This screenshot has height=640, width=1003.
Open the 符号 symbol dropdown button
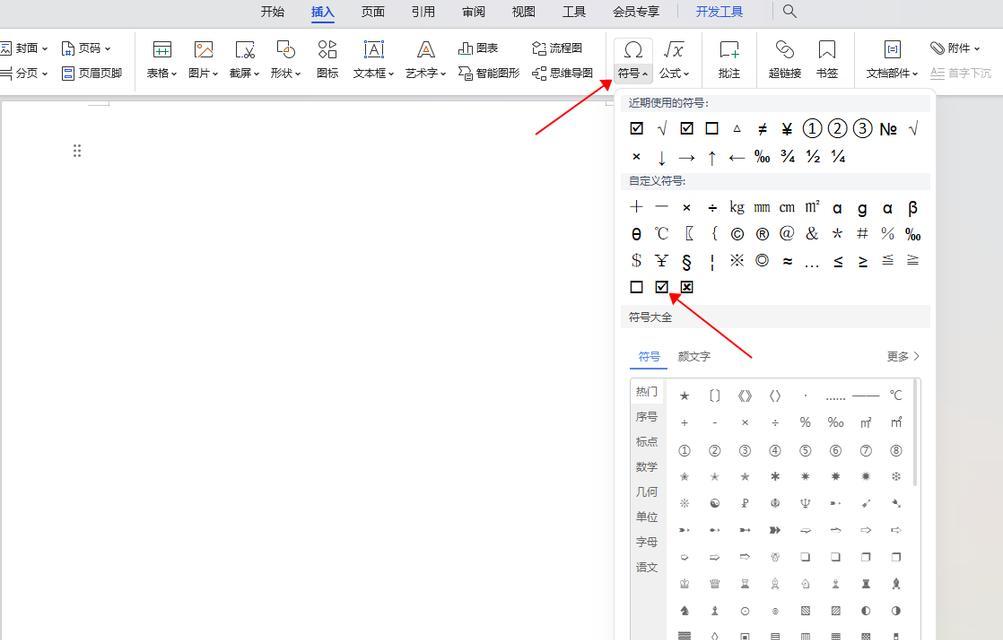(x=633, y=60)
